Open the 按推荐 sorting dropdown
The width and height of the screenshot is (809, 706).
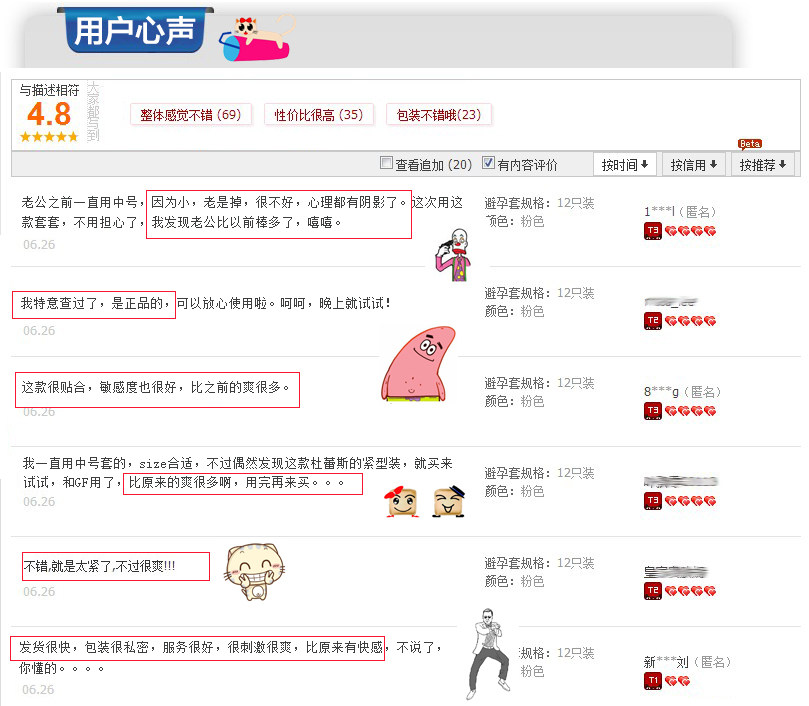point(763,165)
